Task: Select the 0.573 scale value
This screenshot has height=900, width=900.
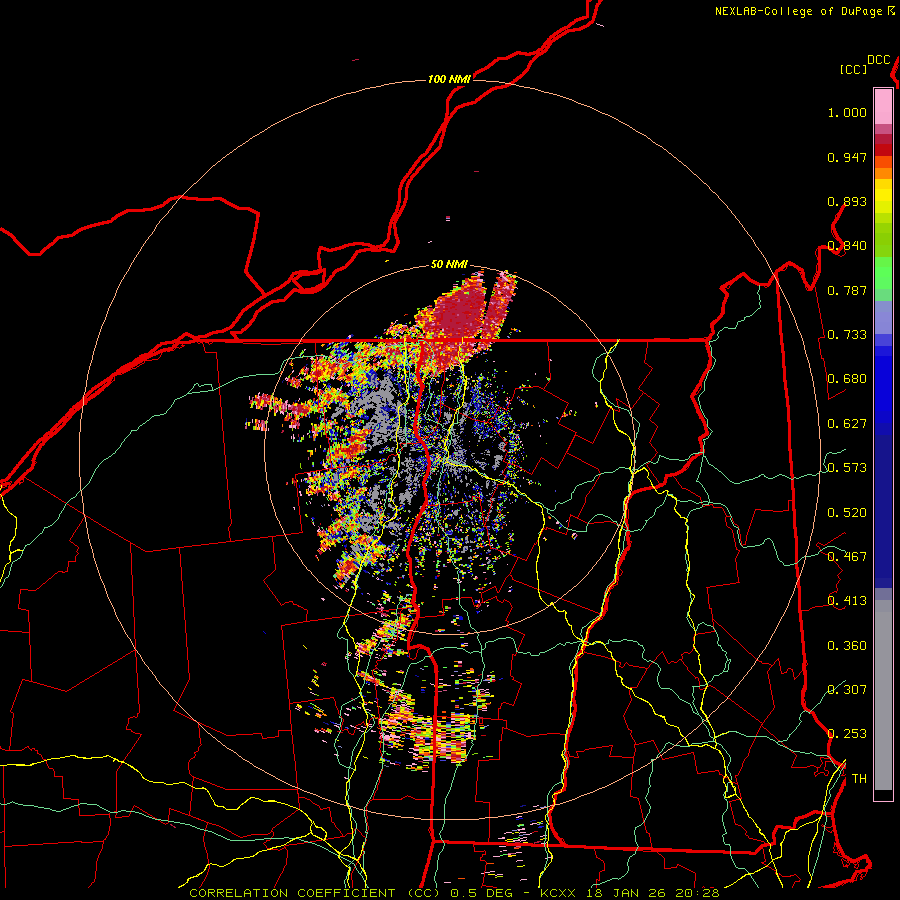Action: point(847,468)
